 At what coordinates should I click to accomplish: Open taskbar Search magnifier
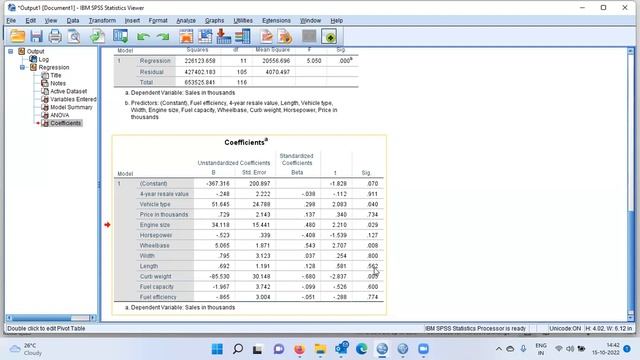coord(238,349)
